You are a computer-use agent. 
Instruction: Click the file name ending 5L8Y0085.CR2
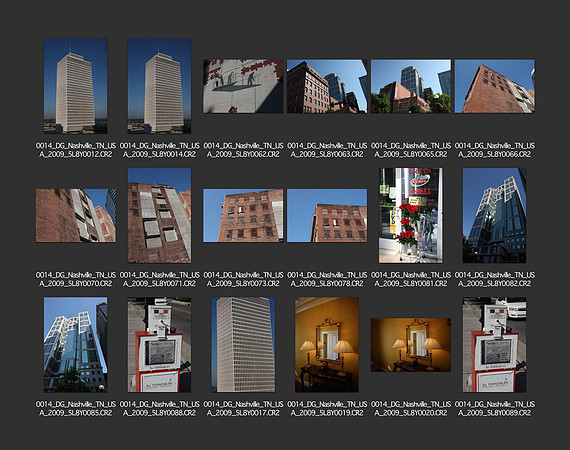point(76,408)
